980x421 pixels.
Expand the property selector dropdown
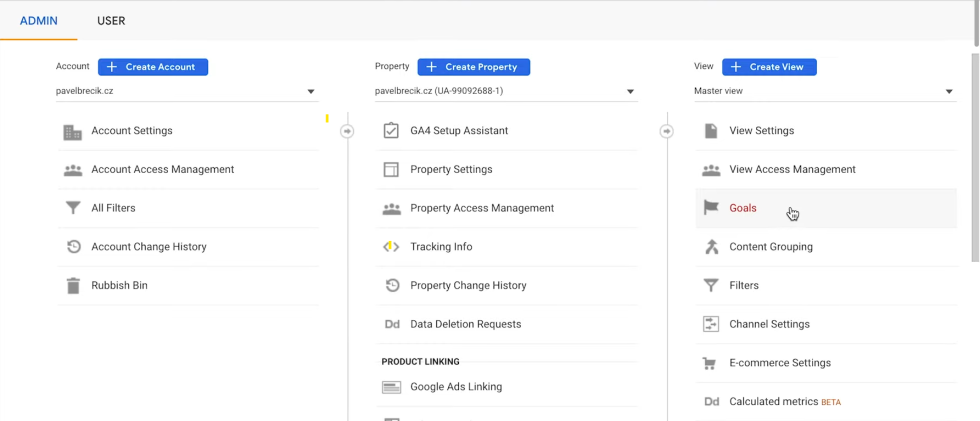pos(505,92)
